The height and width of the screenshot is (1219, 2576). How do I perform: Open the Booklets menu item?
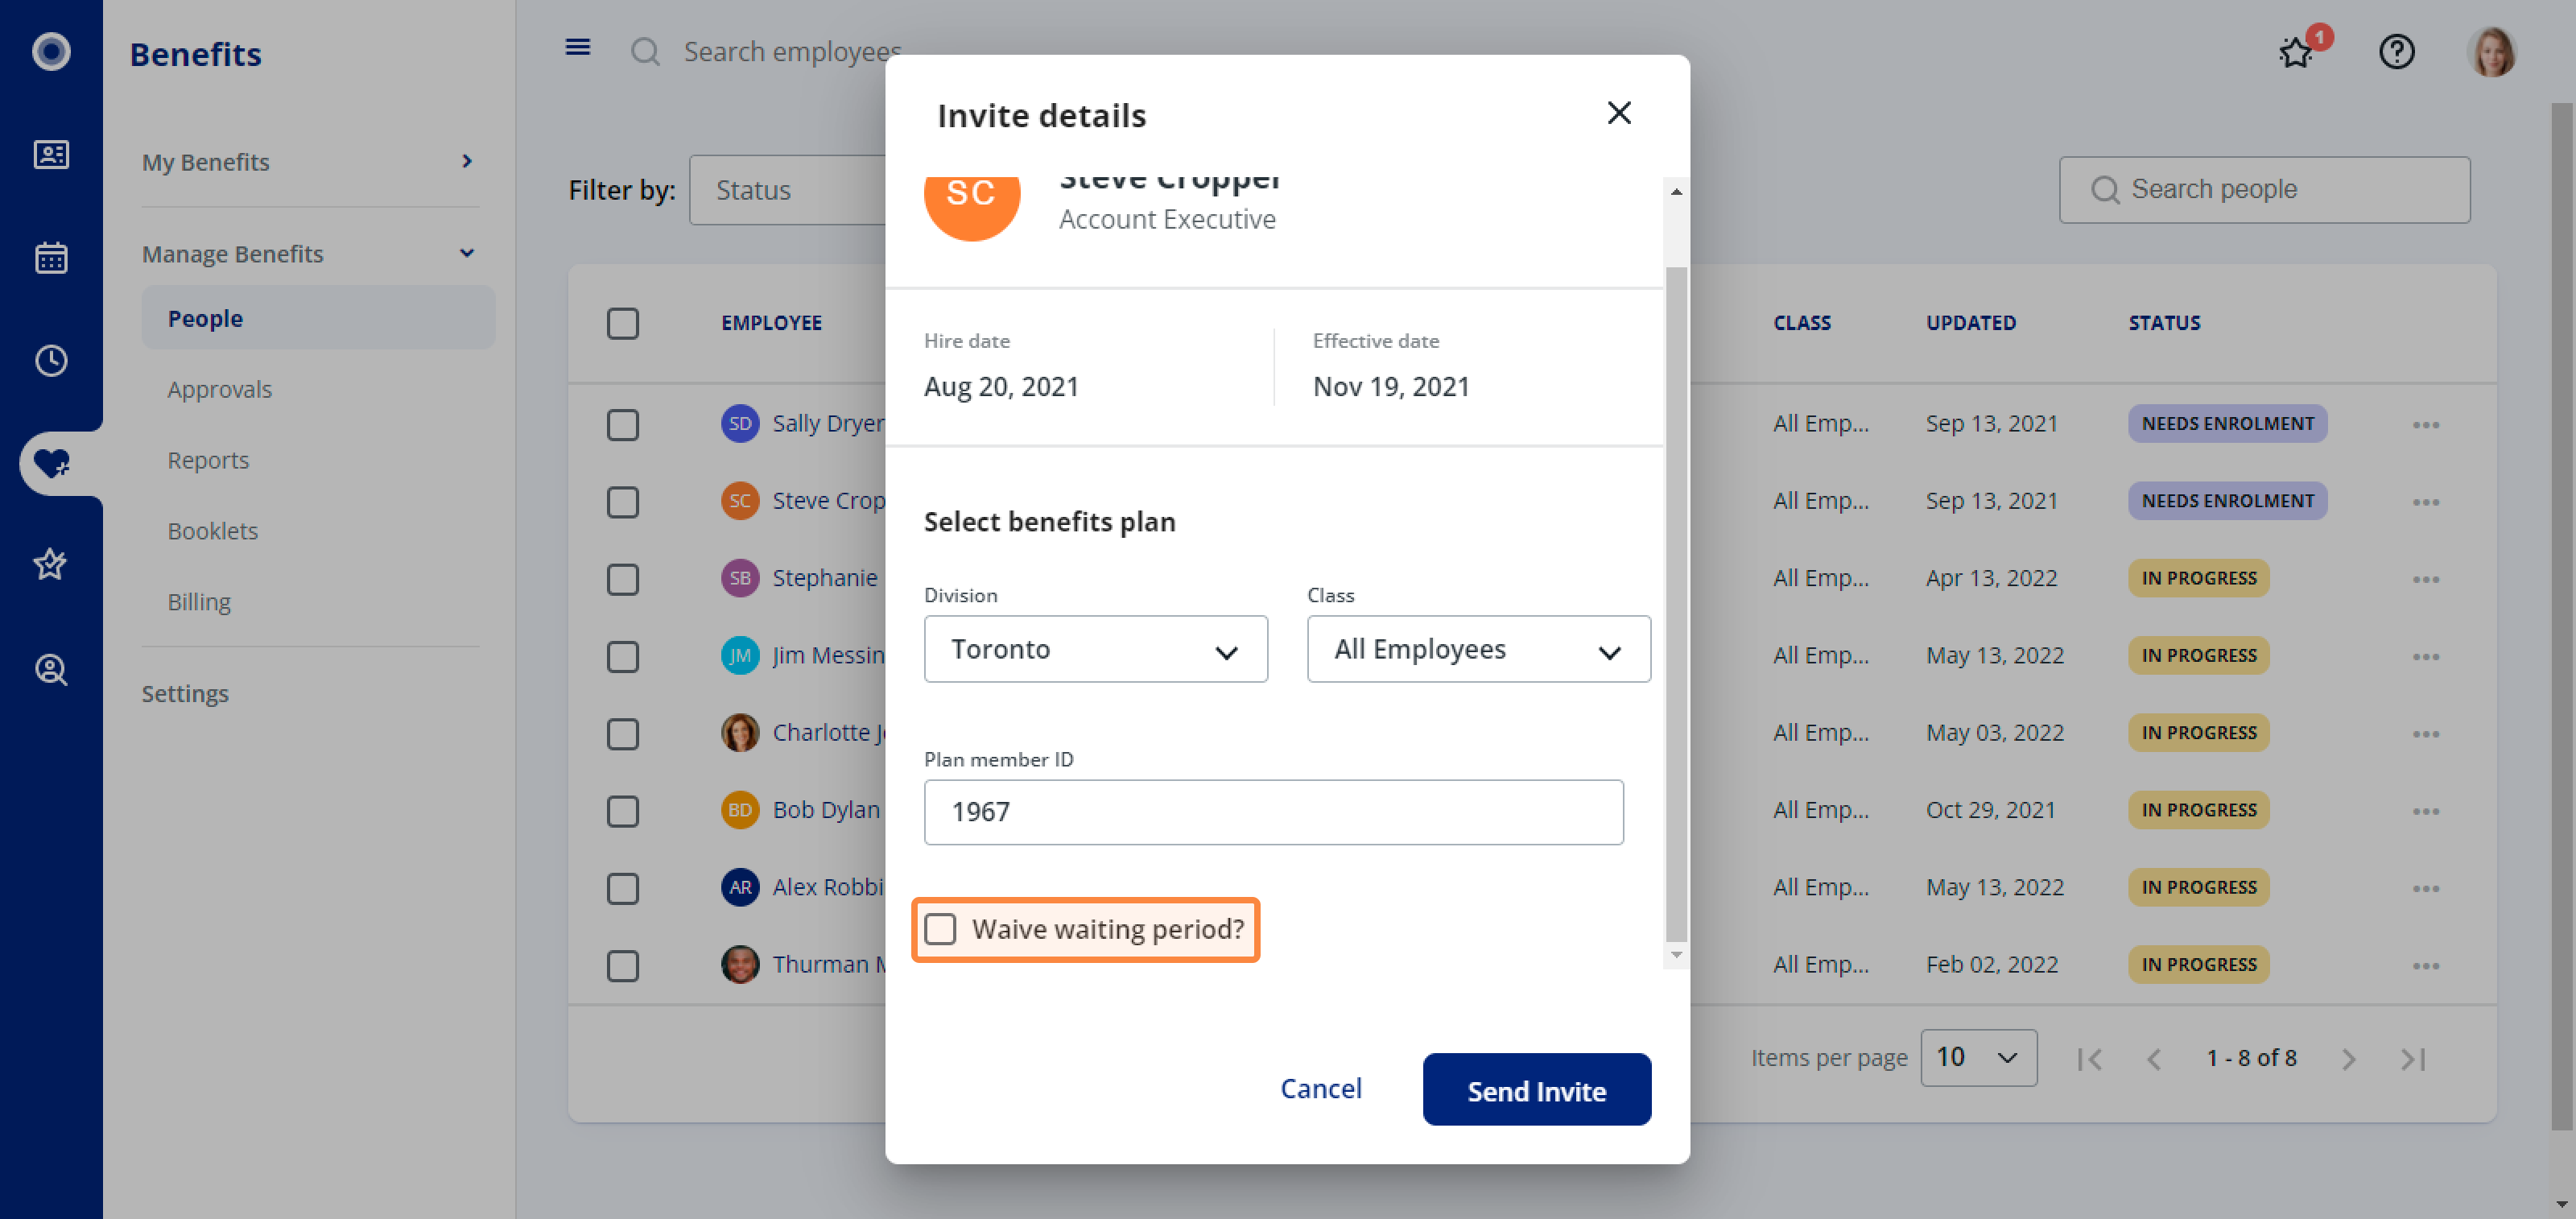212,531
